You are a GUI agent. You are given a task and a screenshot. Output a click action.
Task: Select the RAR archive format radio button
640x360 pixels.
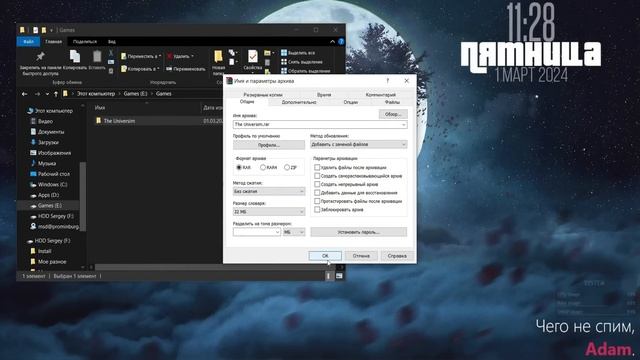click(x=239, y=167)
